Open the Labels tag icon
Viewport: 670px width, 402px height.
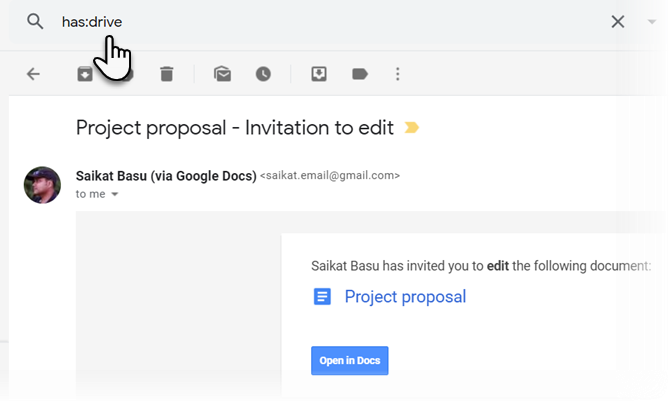pos(359,74)
